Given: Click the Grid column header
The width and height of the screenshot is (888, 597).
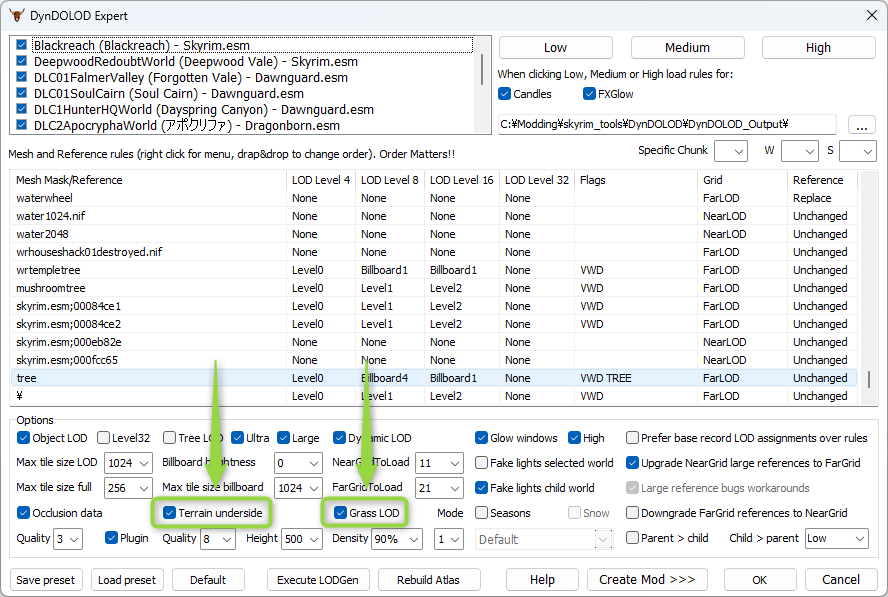Looking at the screenshot, I should [x=742, y=180].
